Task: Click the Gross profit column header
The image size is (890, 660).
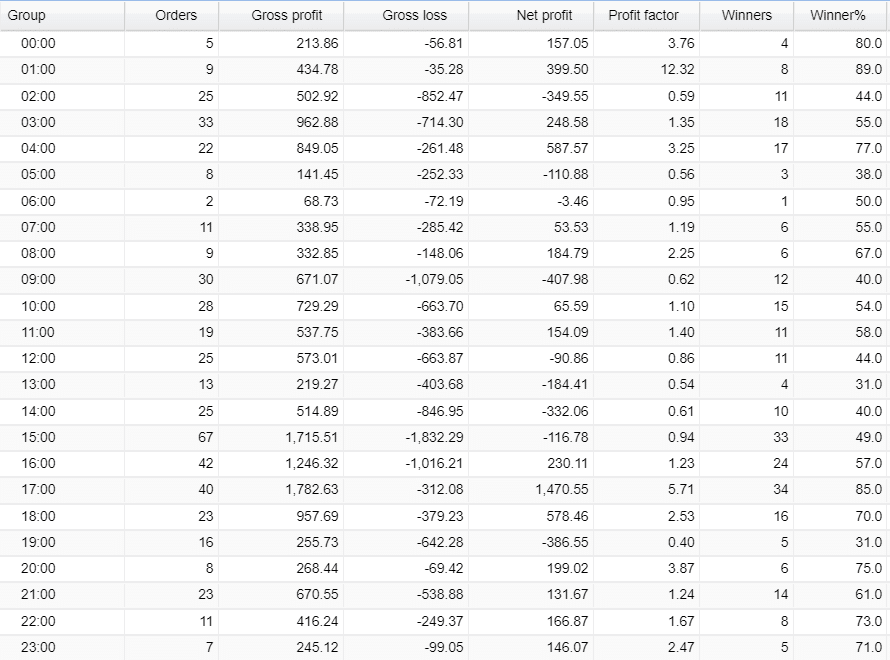Action: 286,15
